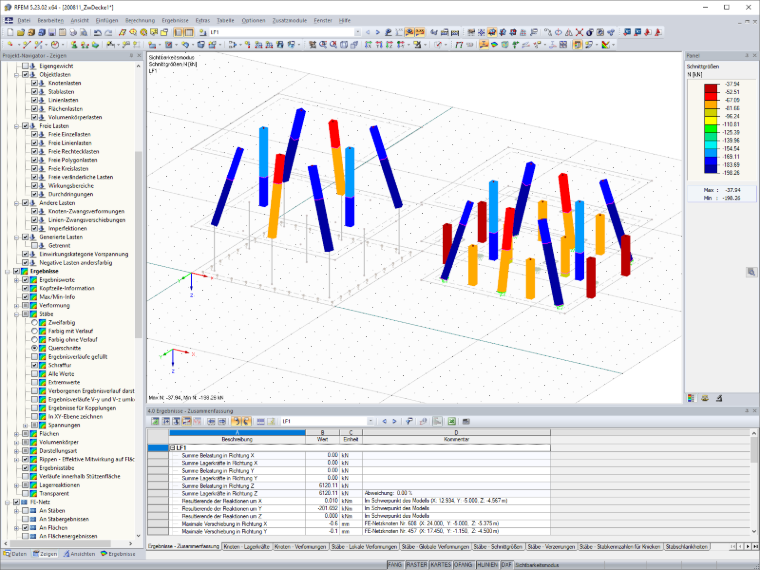The width and height of the screenshot is (760, 570).
Task: Open LF1 dropdown in results table toolbar
Action: (371, 421)
